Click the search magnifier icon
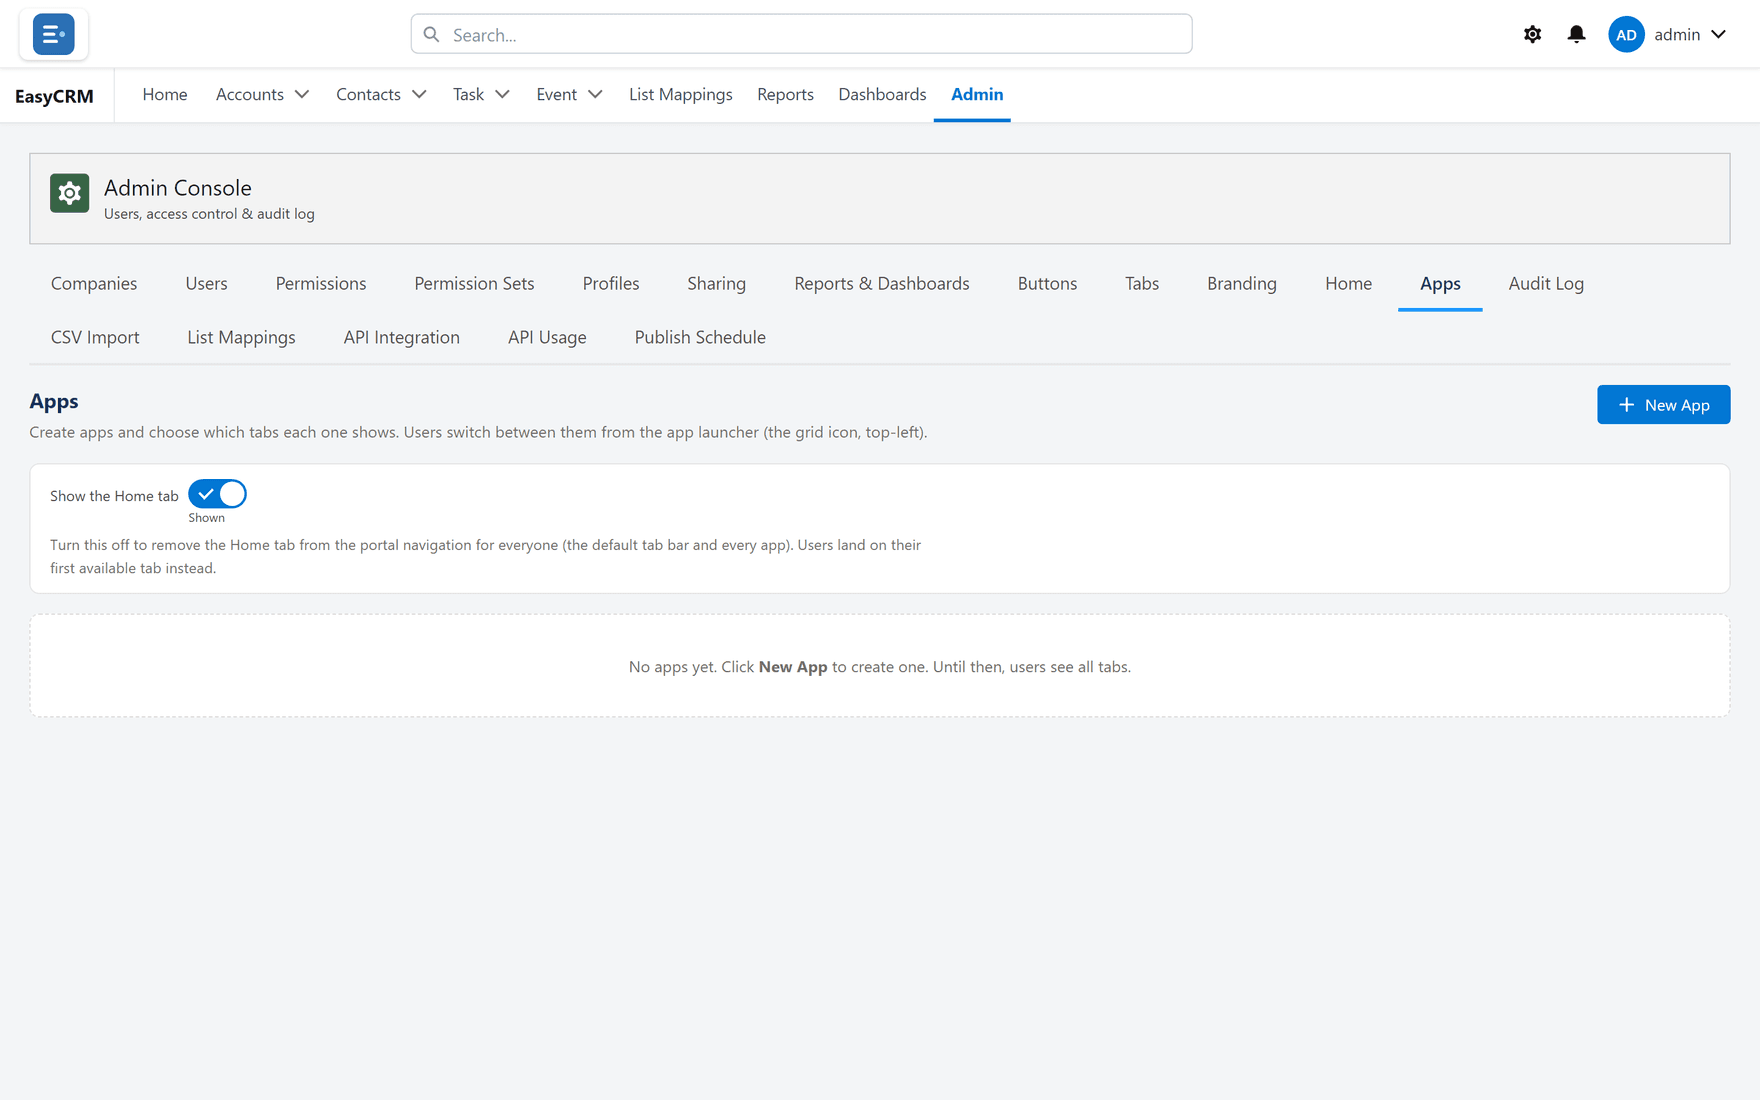This screenshot has height=1100, width=1760. point(431,34)
